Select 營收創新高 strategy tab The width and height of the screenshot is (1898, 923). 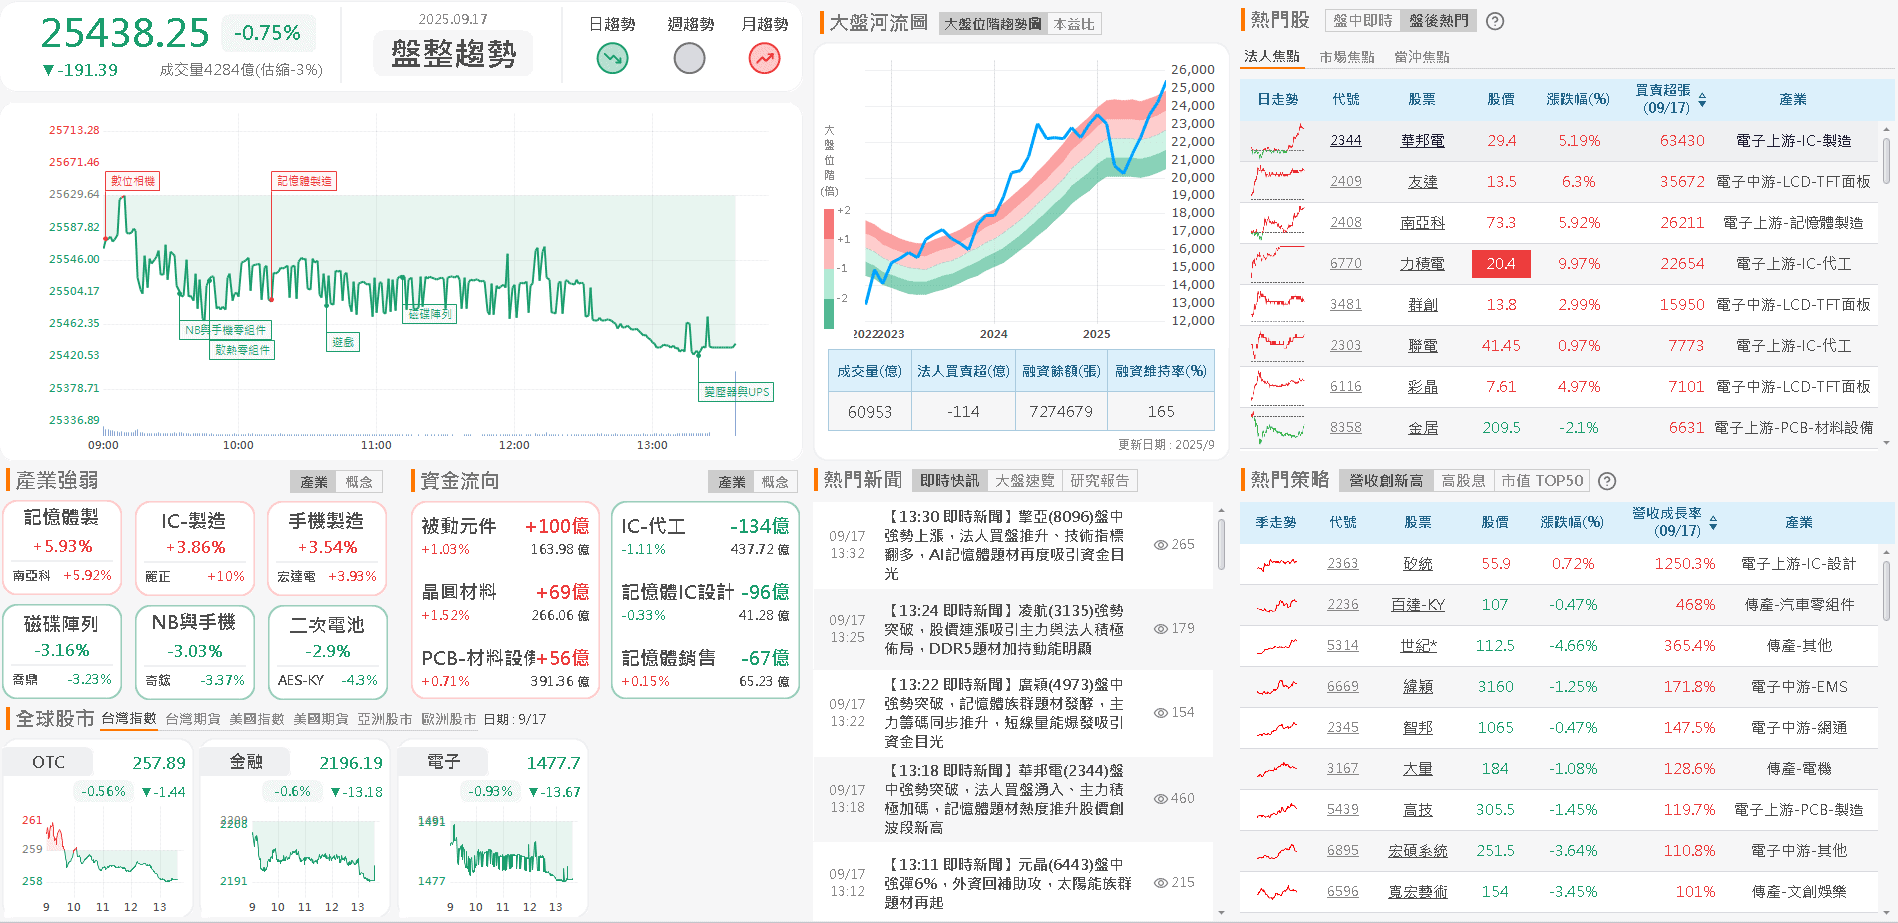pyautogui.click(x=1386, y=481)
